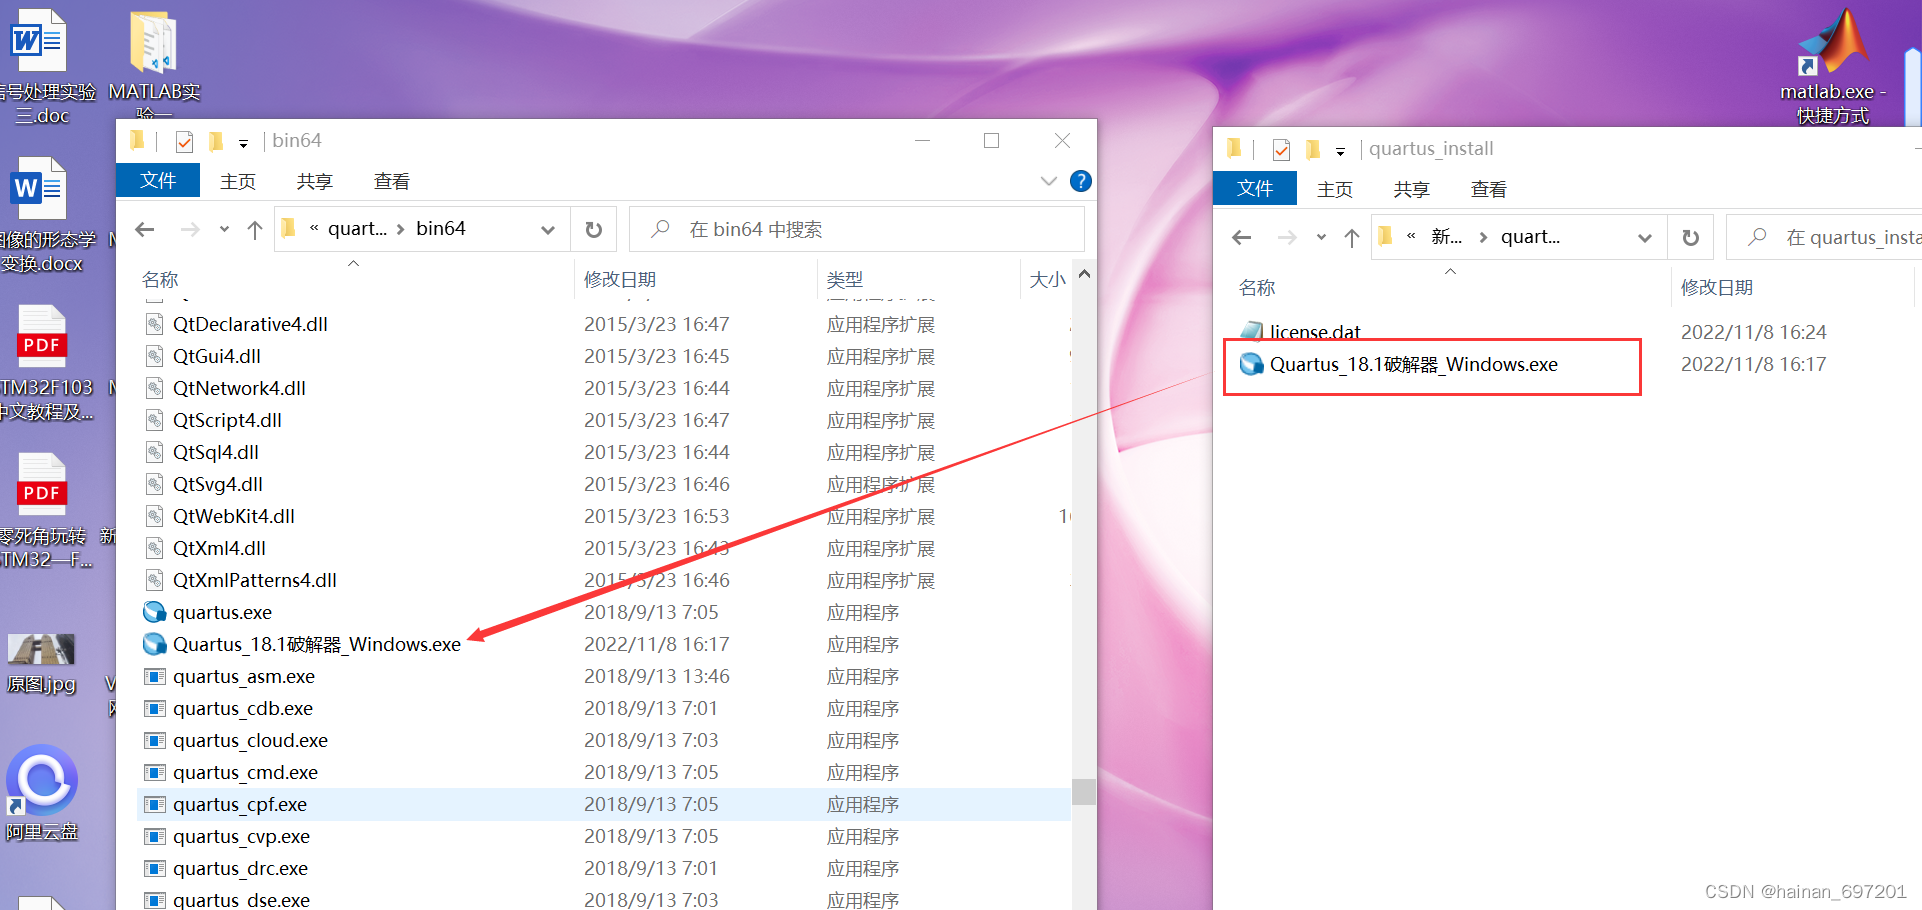Select quartus_drc.exe file
Screen dimensions: 1922x910
240,868
